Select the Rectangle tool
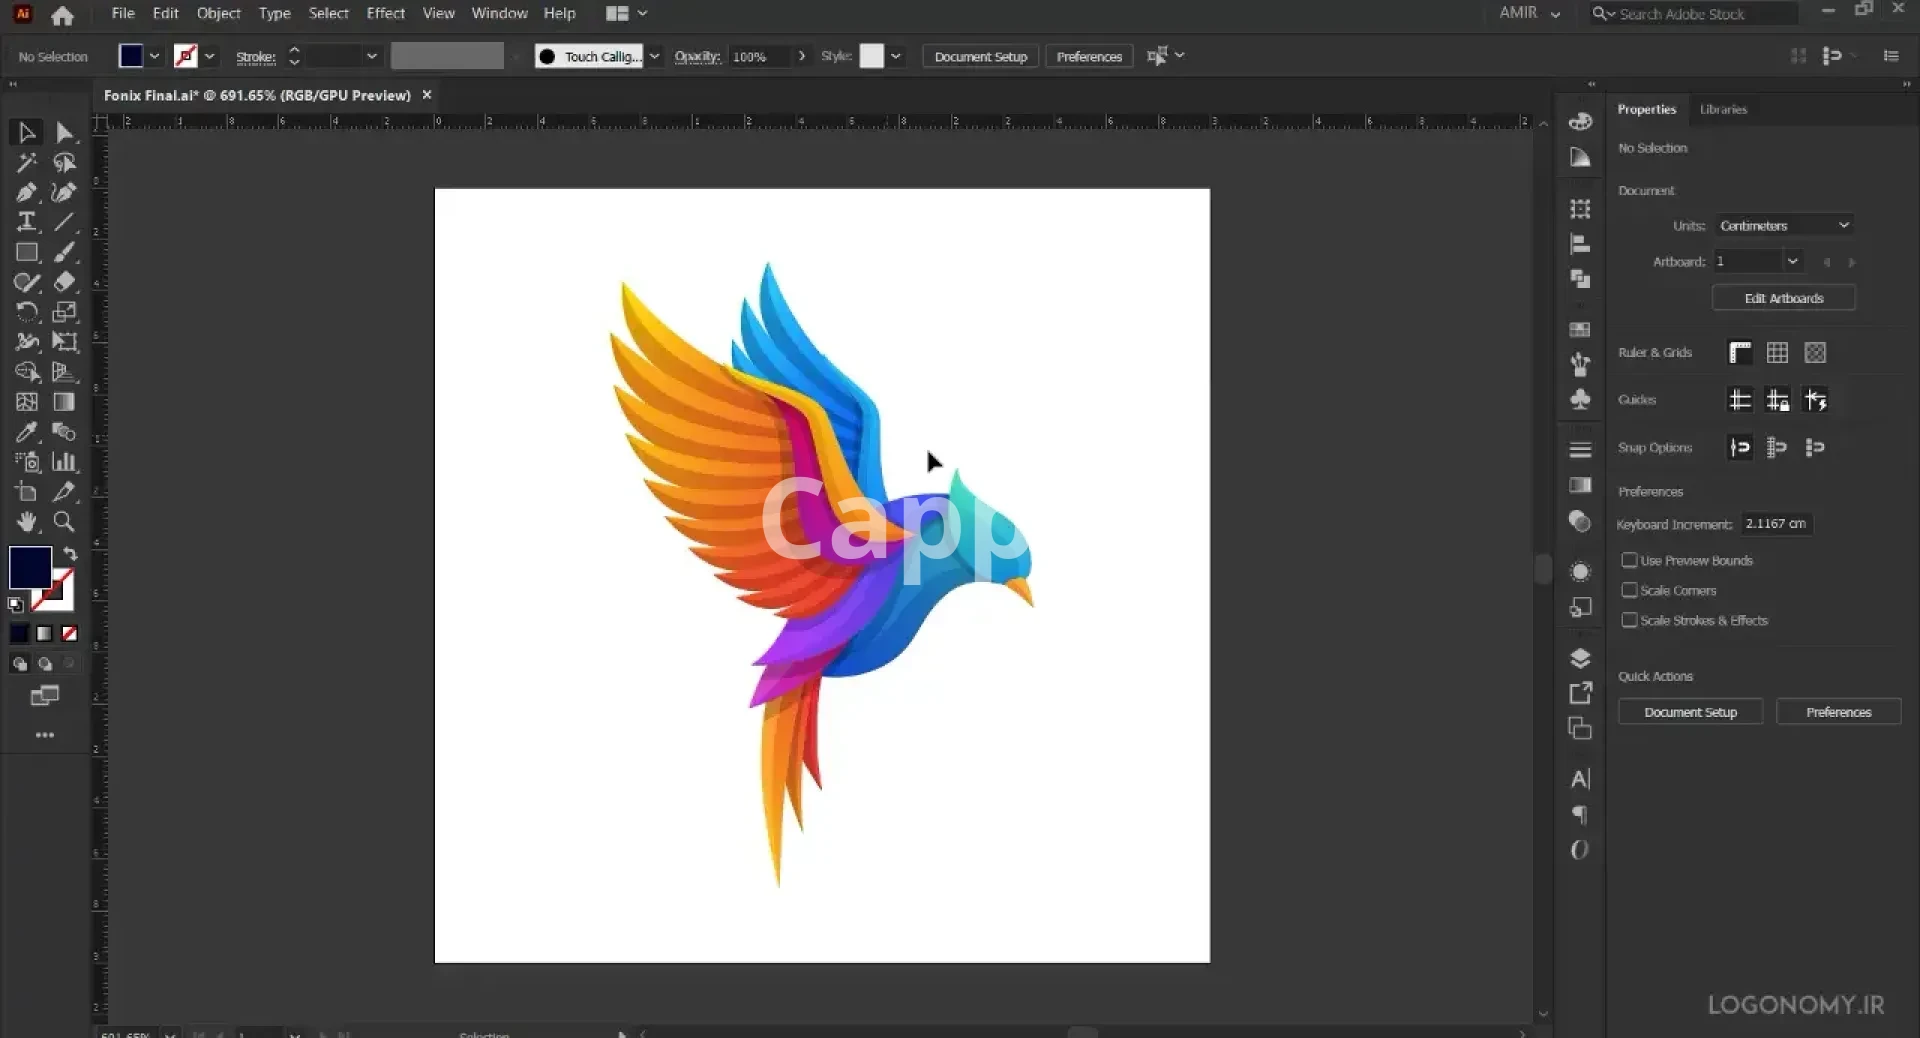Viewport: 1920px width, 1038px height. point(26,253)
